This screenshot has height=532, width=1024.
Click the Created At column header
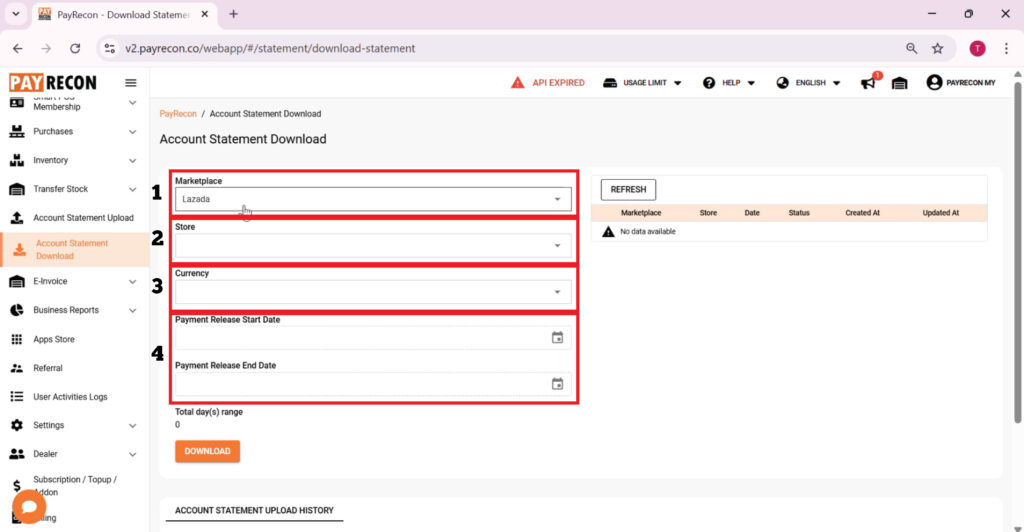click(x=862, y=213)
